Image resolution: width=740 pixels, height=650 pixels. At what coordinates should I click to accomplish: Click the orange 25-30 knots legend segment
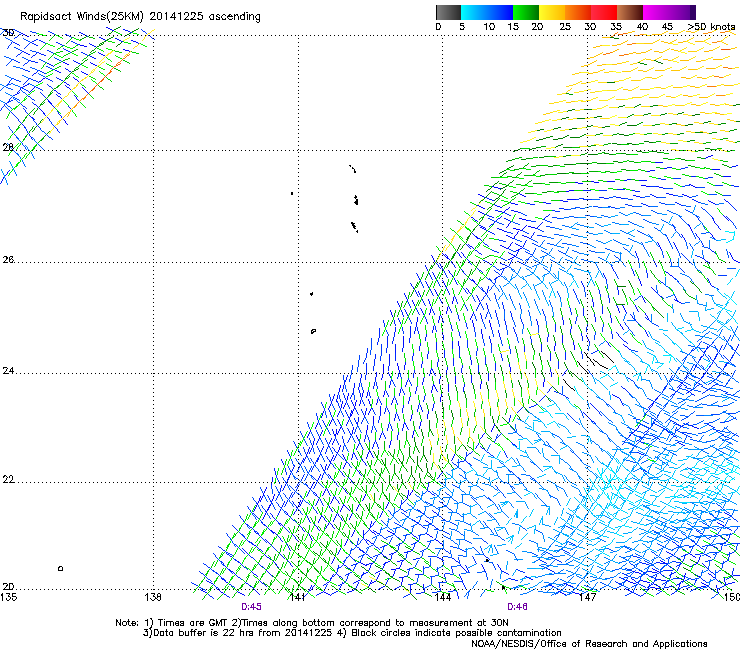pyautogui.click(x=578, y=12)
